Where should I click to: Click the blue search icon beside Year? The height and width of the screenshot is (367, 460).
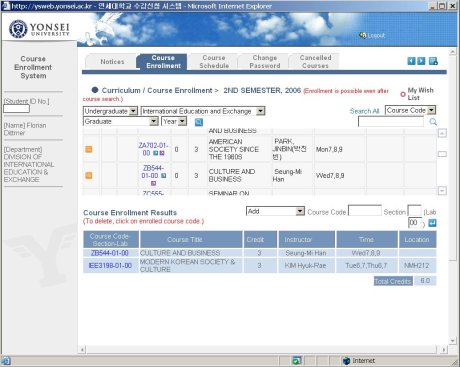point(199,122)
